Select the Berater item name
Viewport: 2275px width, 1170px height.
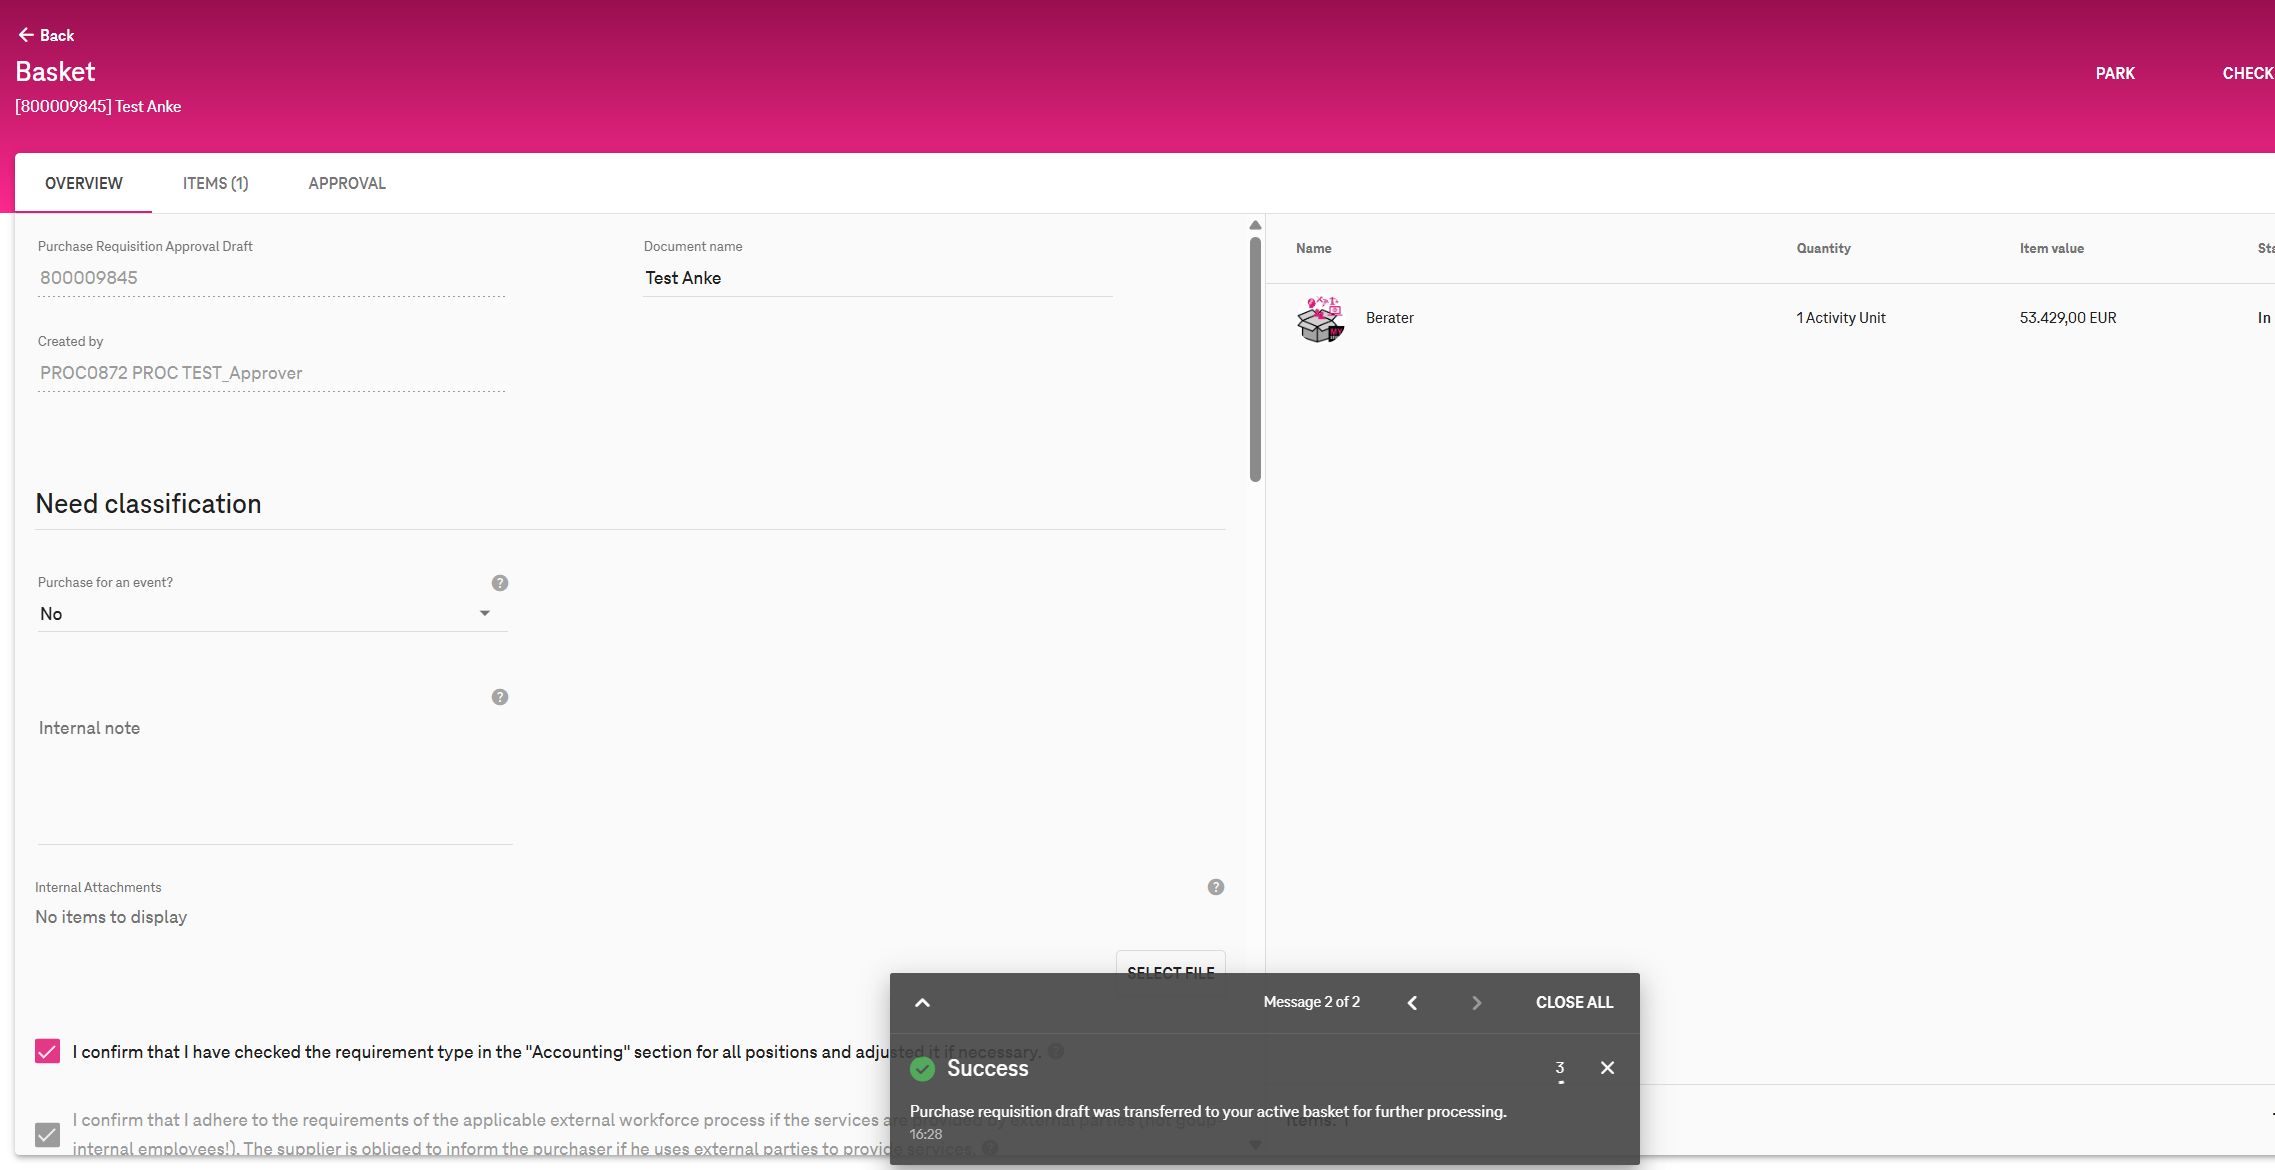tap(1390, 318)
